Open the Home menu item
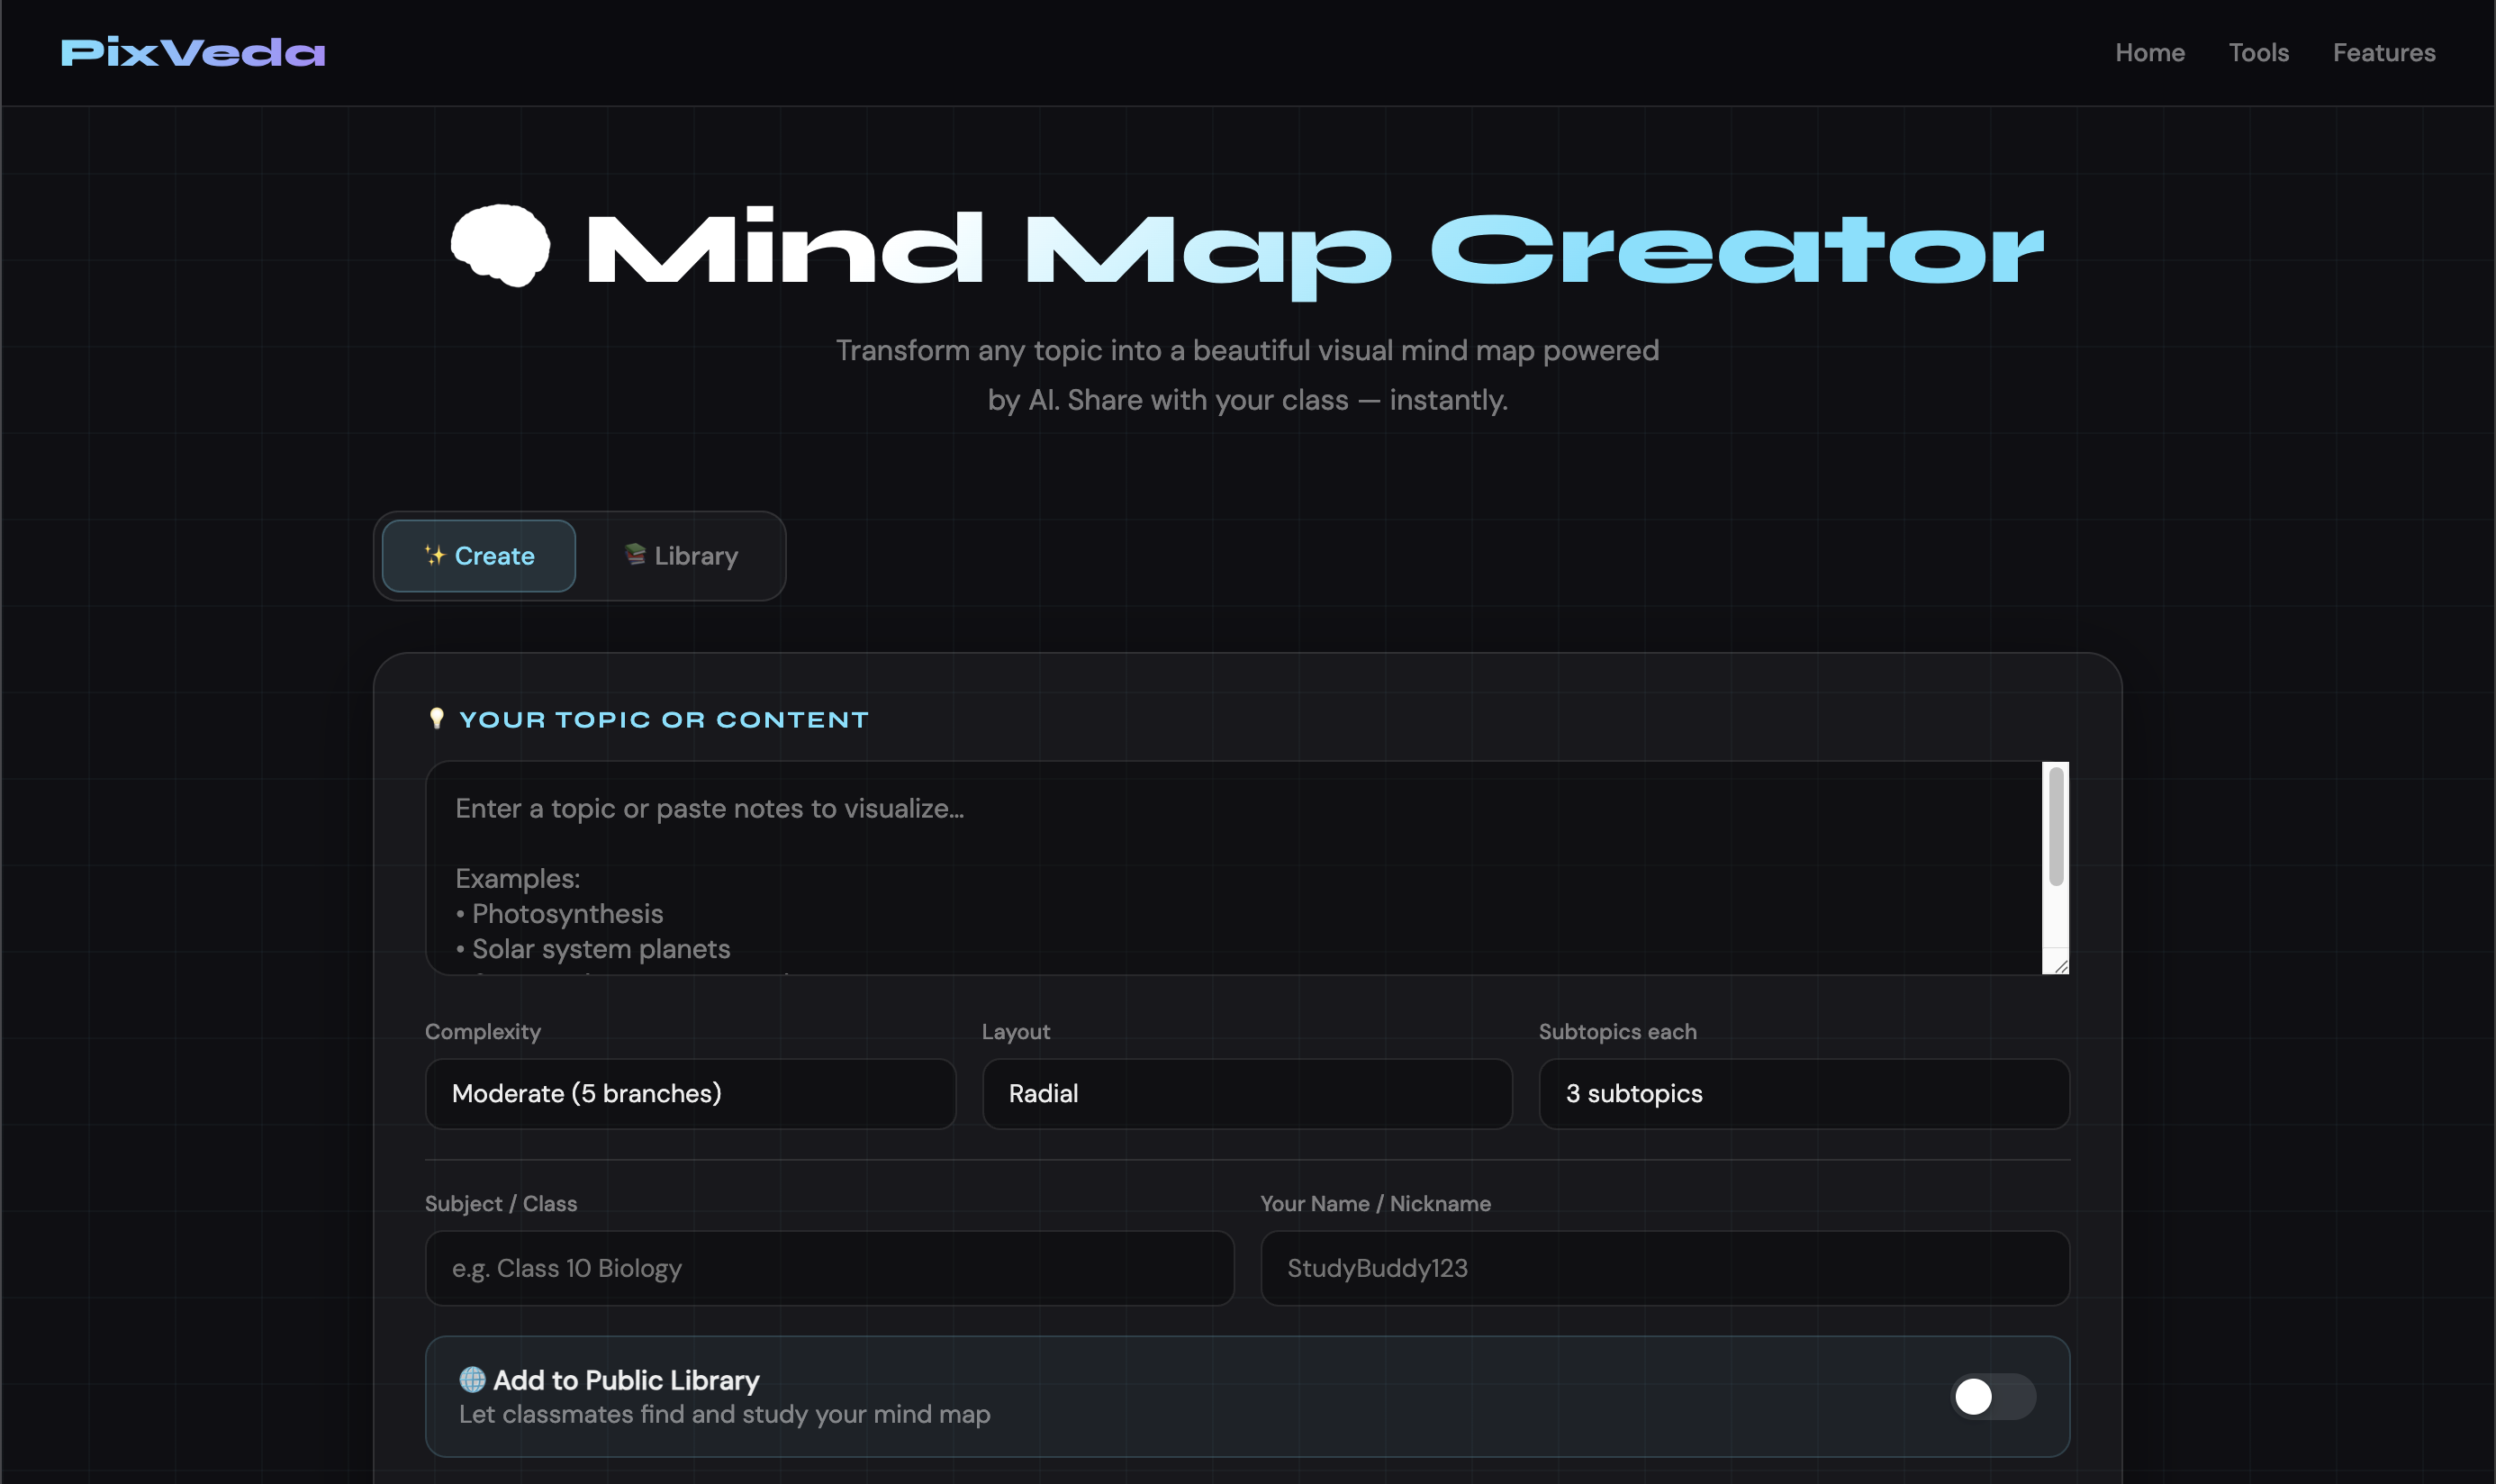The width and height of the screenshot is (2496, 1484). point(2150,52)
